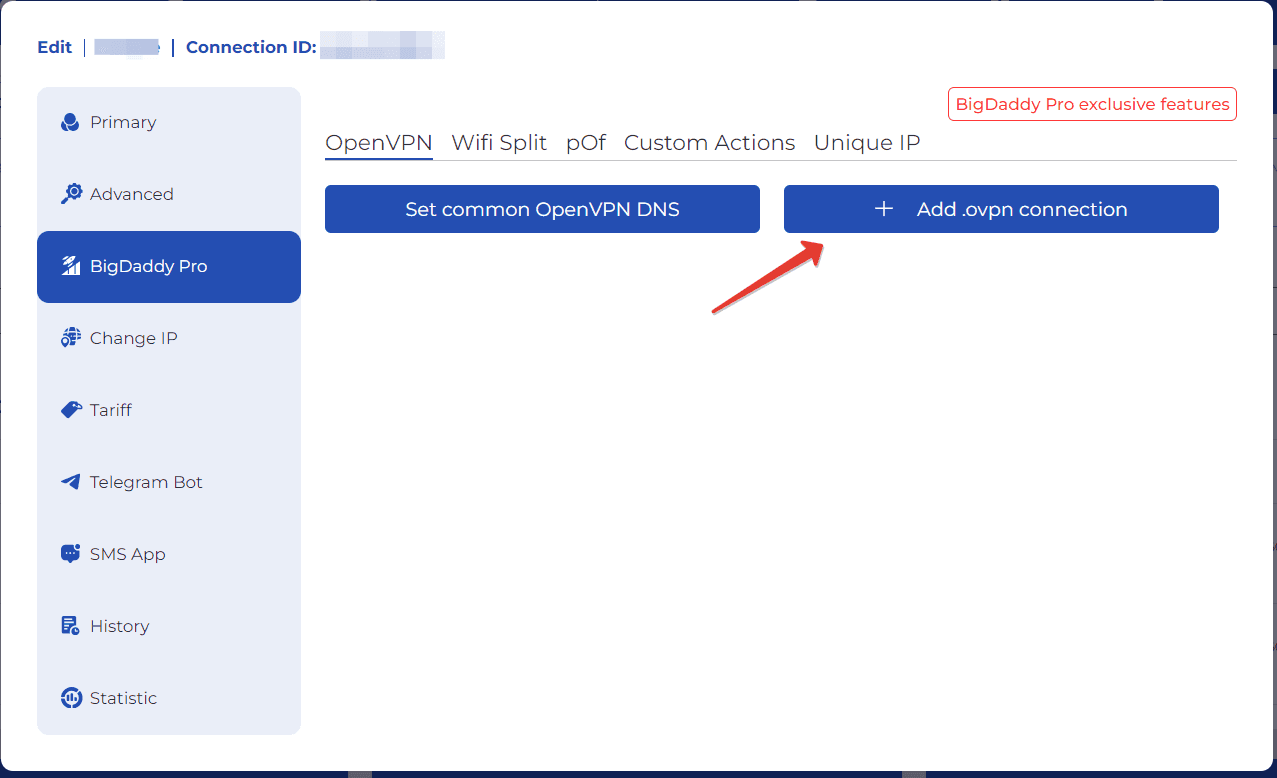Click the Telegram Bot paper plane icon
This screenshot has width=1277, height=778.
coord(70,482)
